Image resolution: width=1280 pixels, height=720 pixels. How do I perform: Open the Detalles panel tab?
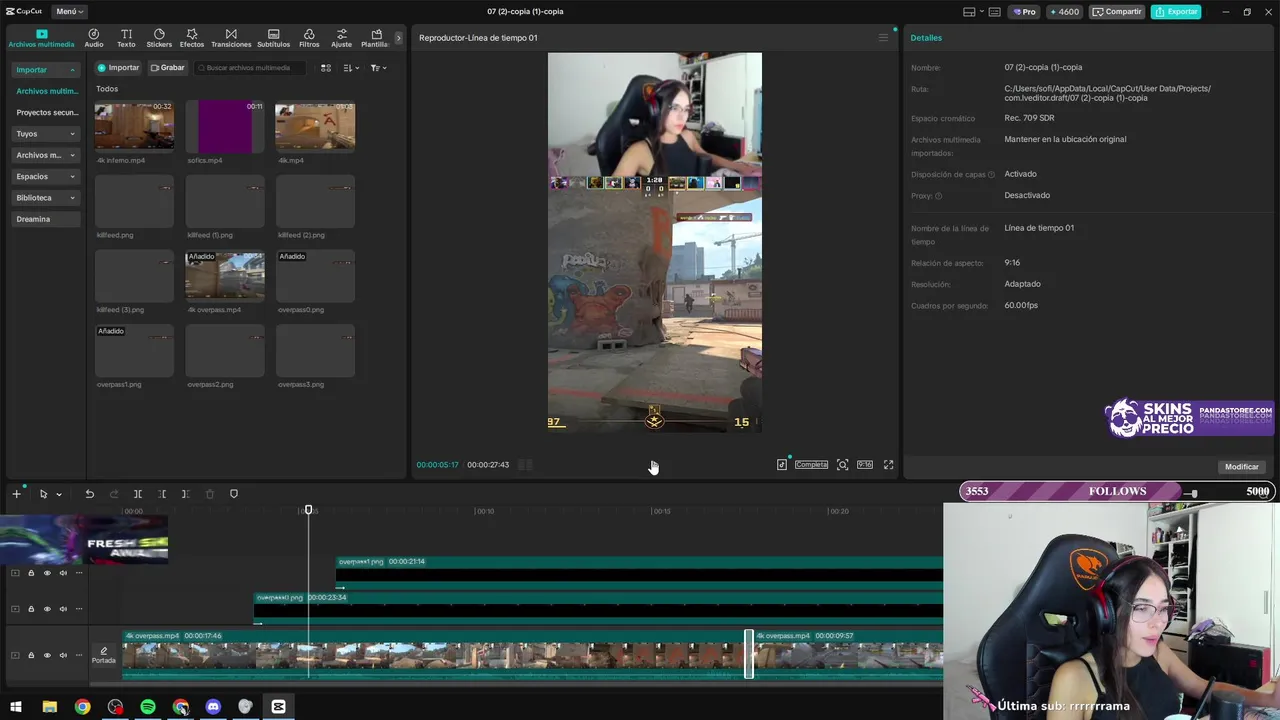point(926,38)
